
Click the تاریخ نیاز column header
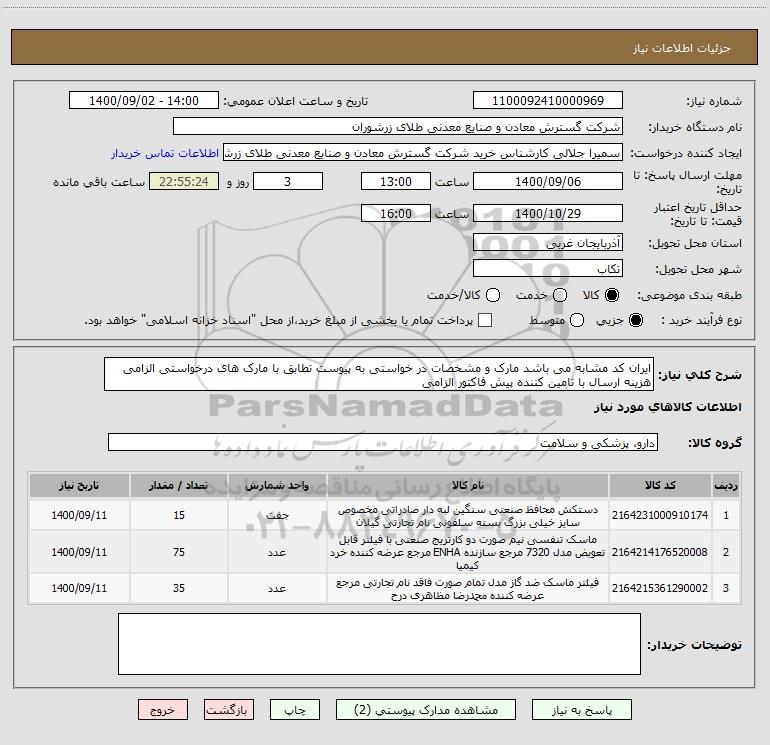click(x=79, y=486)
